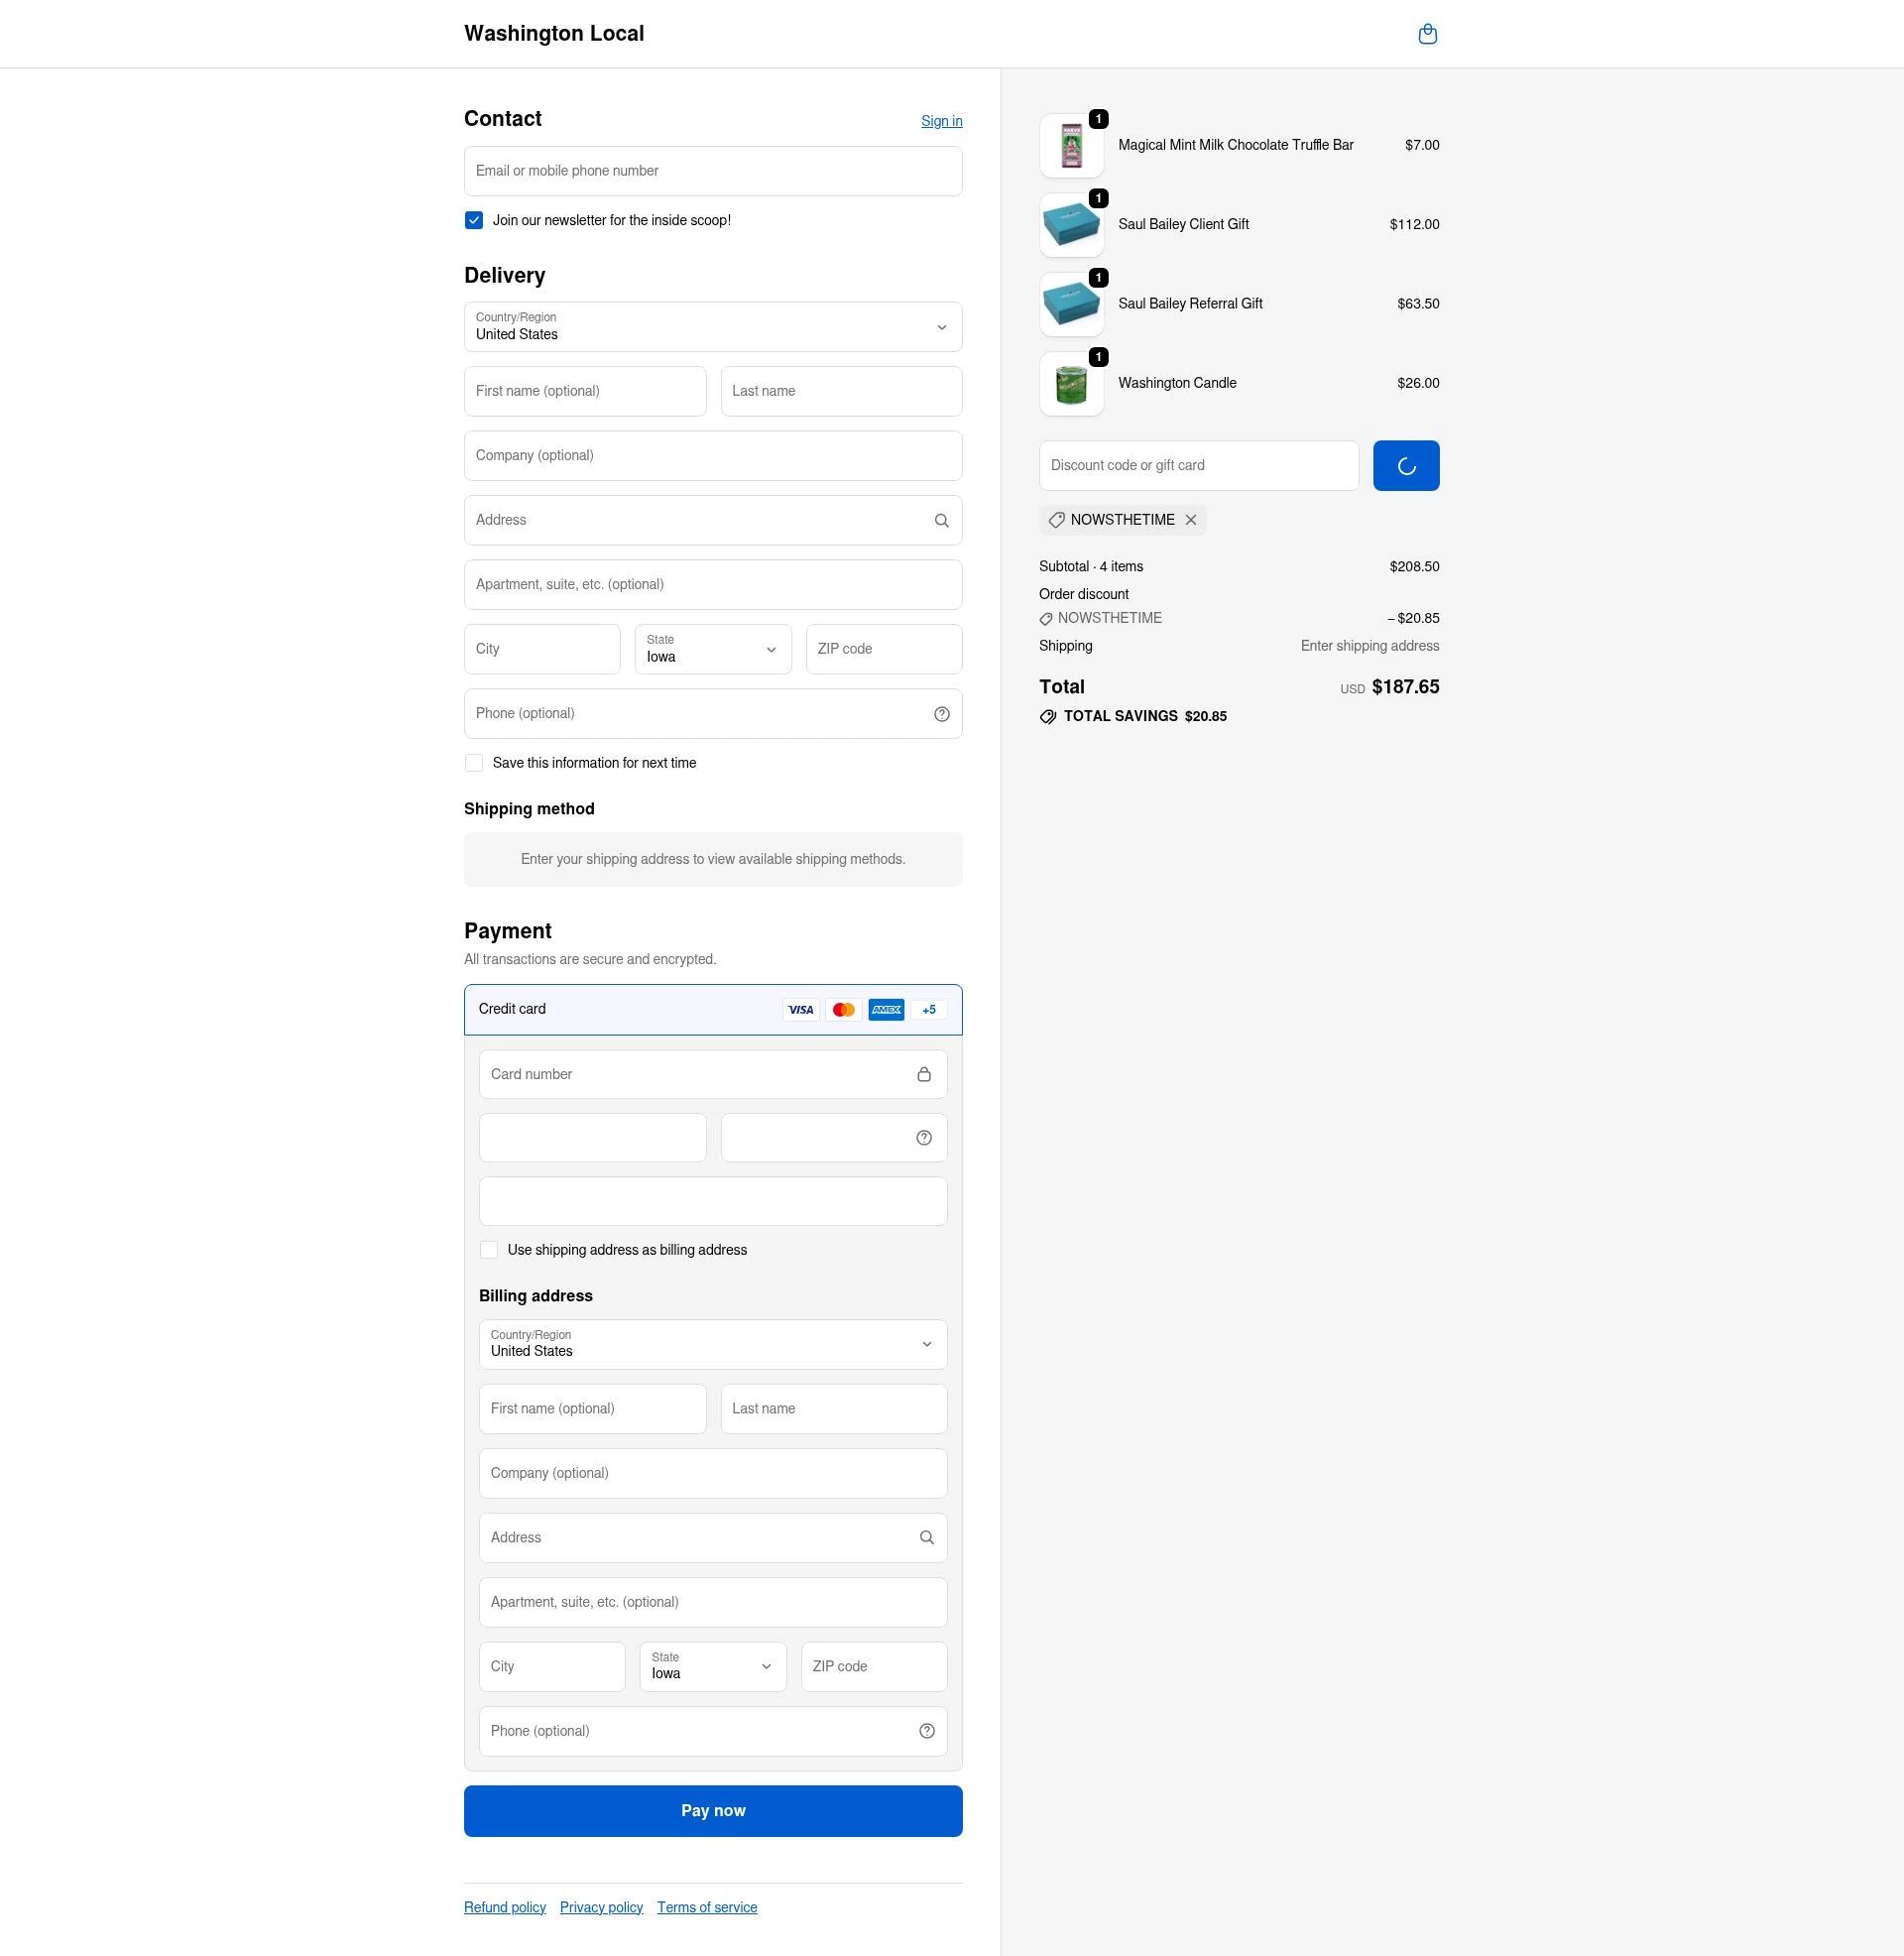View the Refund policy
This screenshot has width=1904, height=1956.
pos(504,1906)
